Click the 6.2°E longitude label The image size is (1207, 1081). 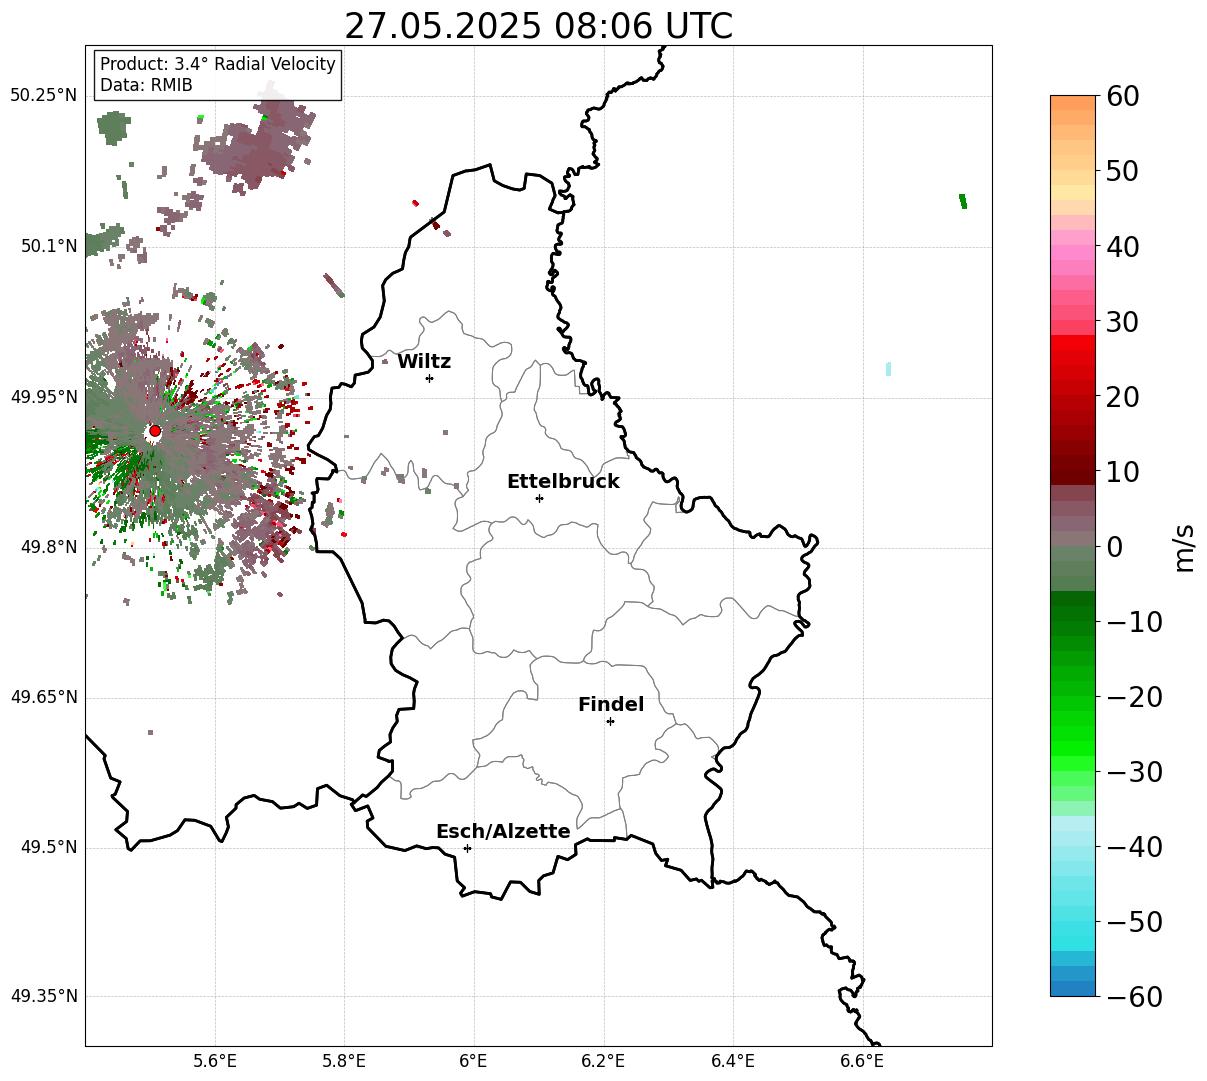[x=603, y=1061]
